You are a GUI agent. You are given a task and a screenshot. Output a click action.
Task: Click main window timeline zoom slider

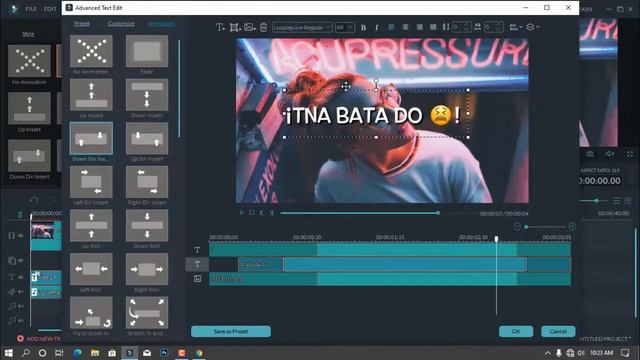[x=594, y=201]
